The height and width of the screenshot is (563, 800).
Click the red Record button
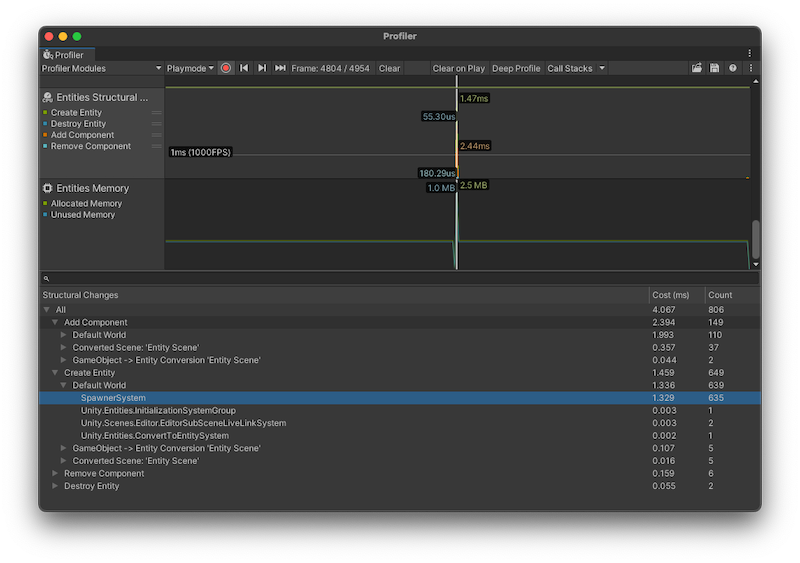(x=226, y=68)
